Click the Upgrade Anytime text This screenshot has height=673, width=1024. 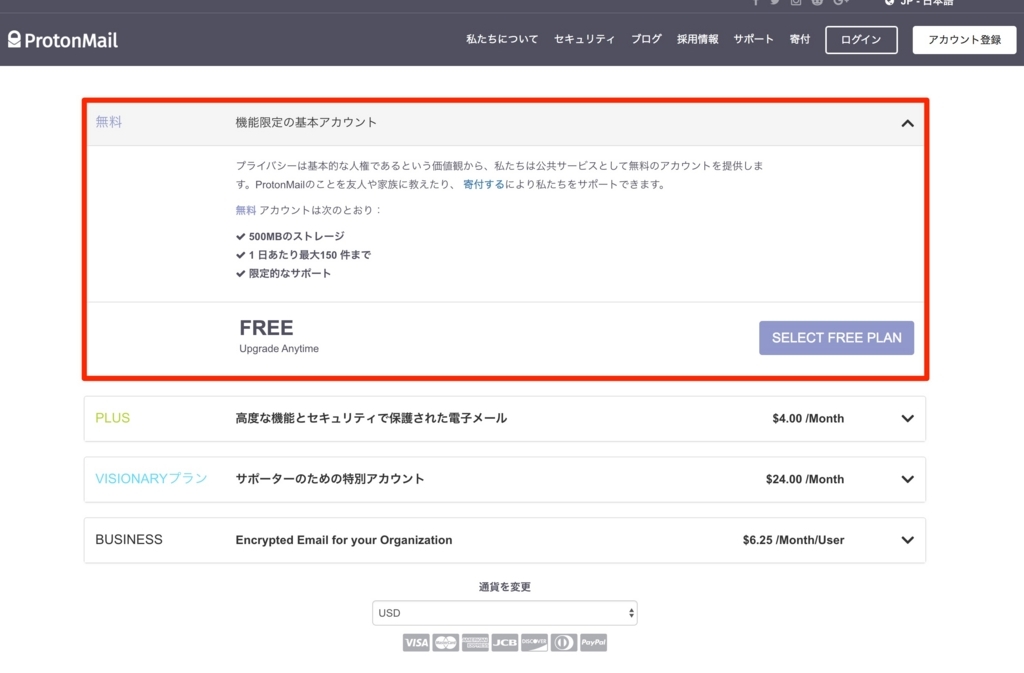(x=279, y=349)
